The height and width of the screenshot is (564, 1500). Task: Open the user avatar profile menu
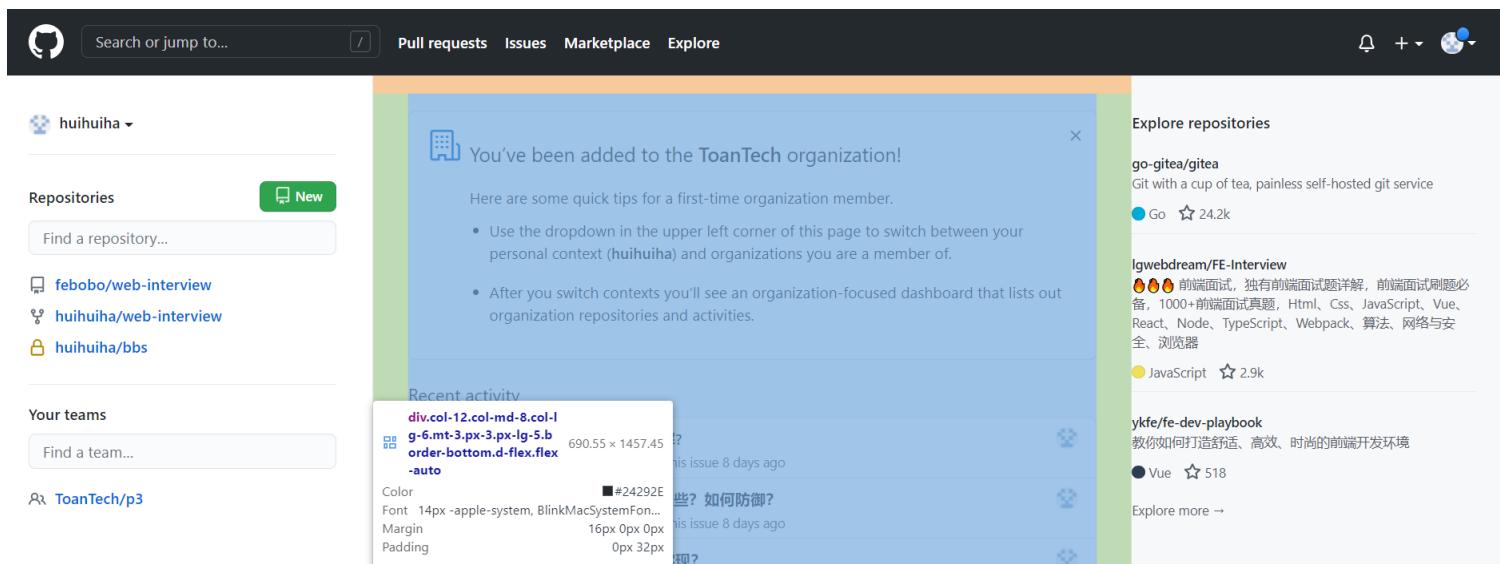click(1457, 43)
